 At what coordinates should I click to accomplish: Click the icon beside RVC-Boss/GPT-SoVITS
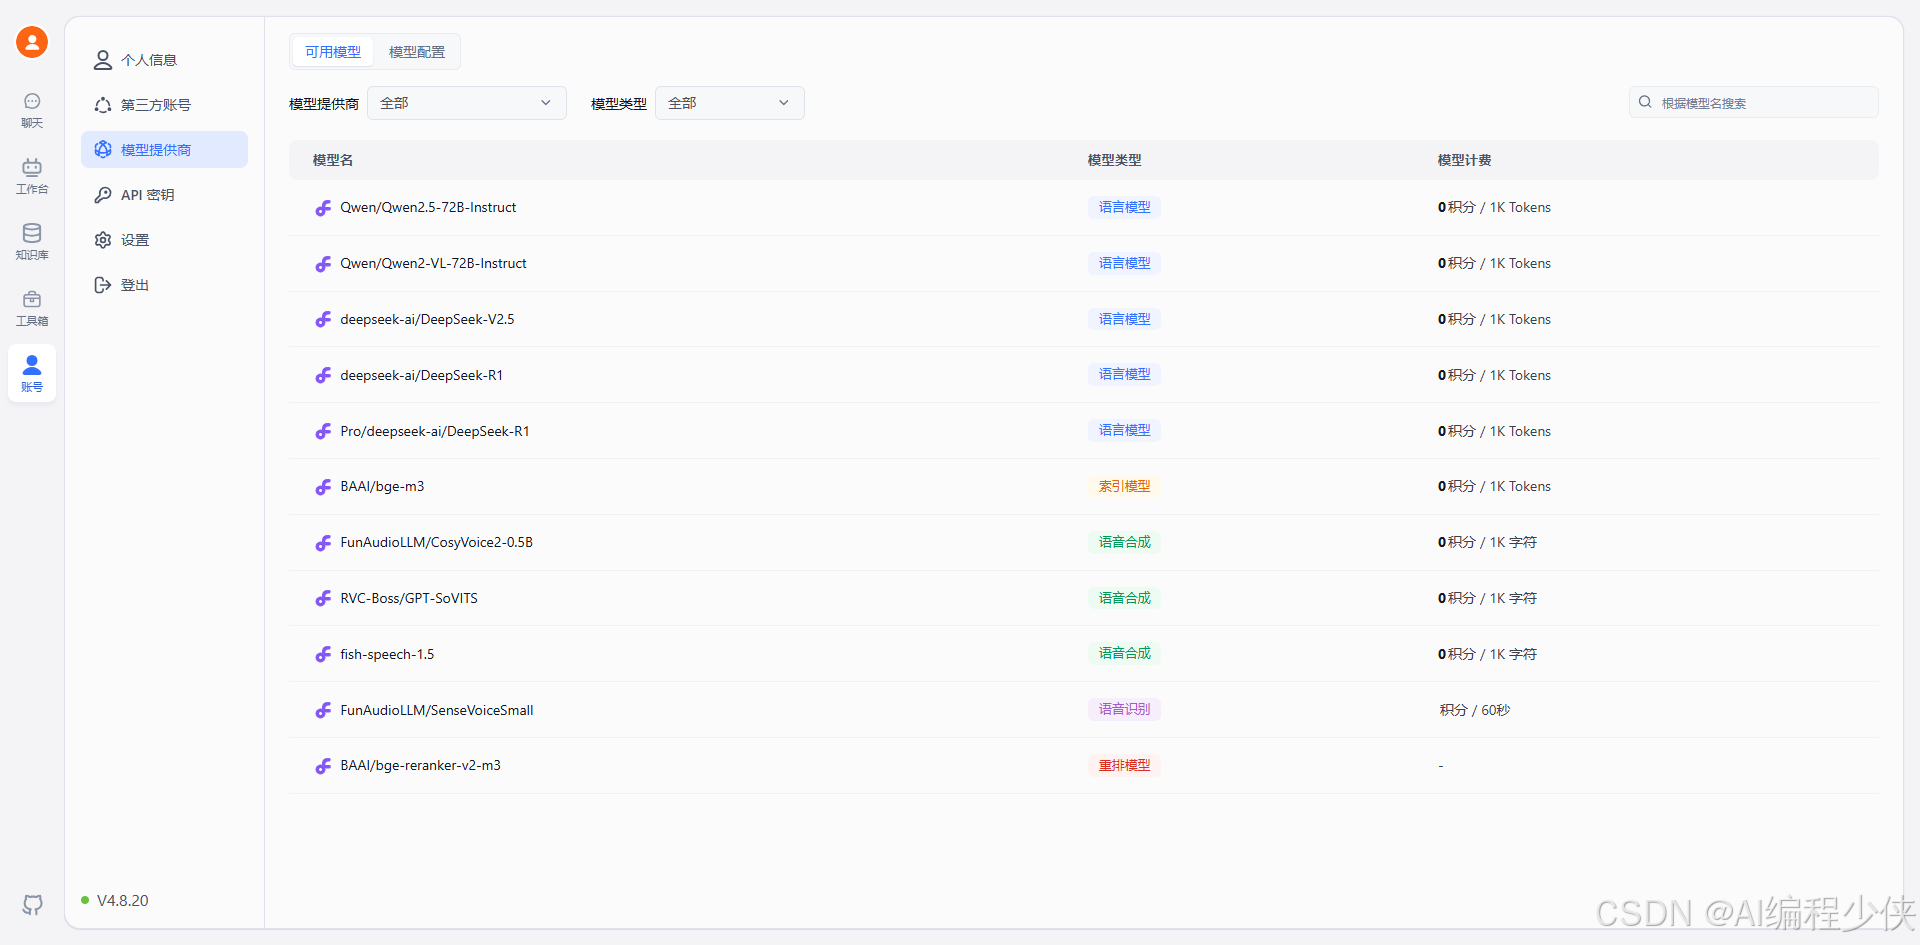pyautogui.click(x=323, y=599)
